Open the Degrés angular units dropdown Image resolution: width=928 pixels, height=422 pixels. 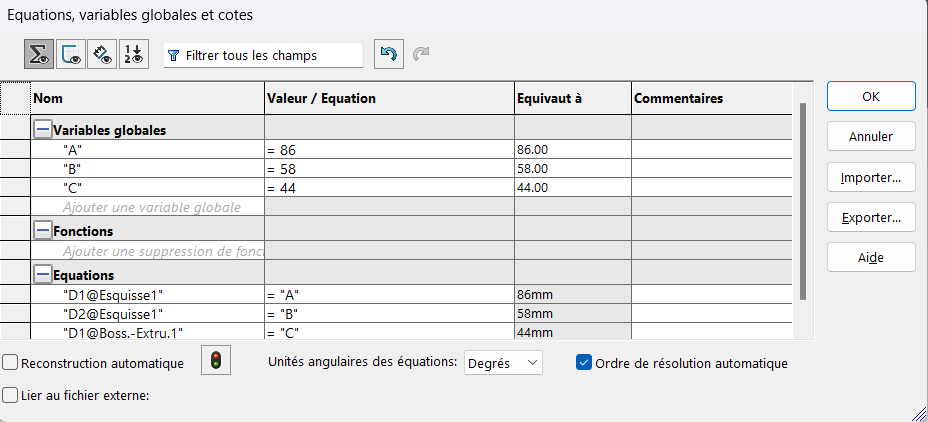(x=504, y=362)
